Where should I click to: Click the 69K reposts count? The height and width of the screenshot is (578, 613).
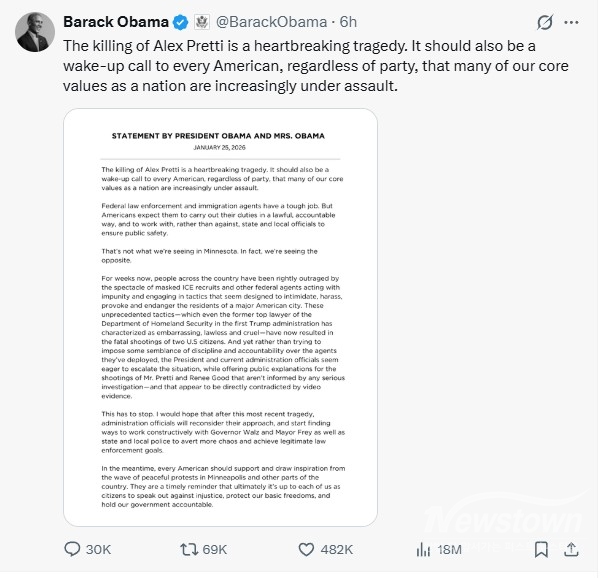(215, 549)
